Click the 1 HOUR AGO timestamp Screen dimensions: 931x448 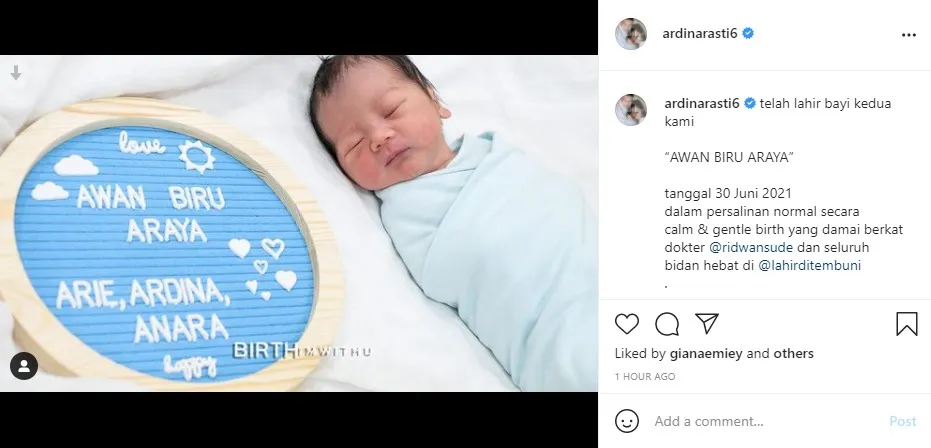[x=645, y=377]
